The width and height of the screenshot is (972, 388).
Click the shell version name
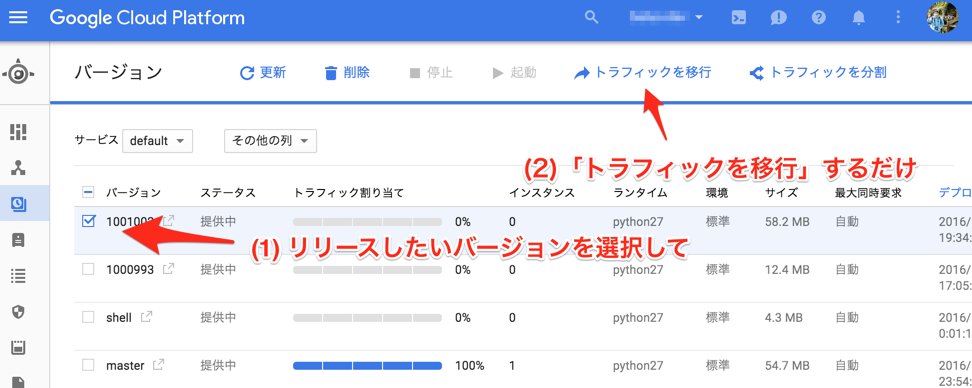pyautogui.click(x=119, y=317)
